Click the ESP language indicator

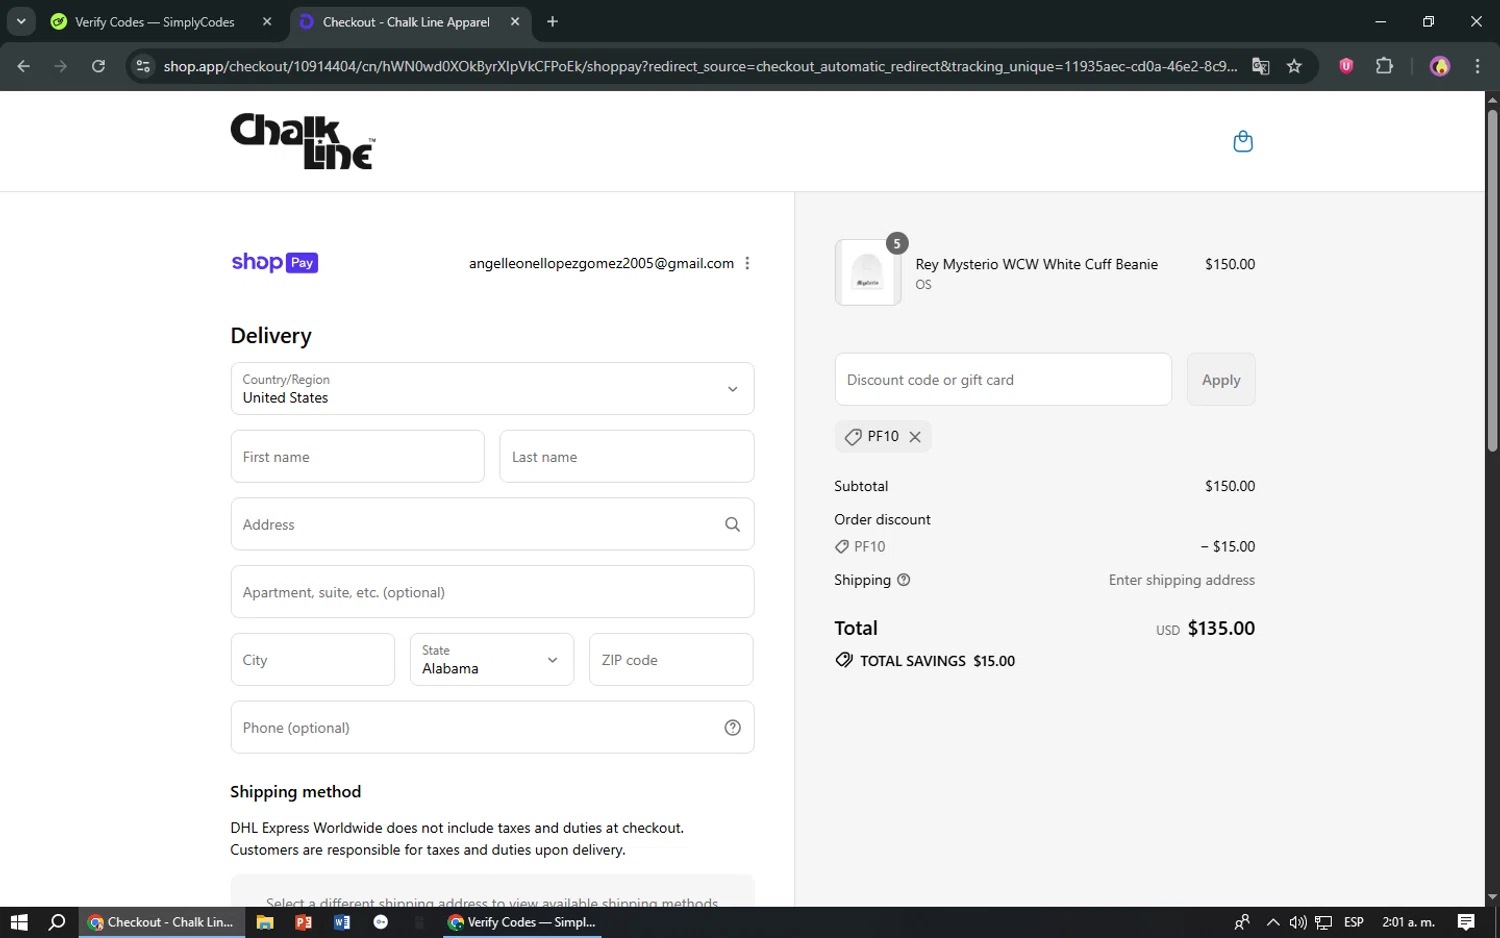(x=1354, y=922)
